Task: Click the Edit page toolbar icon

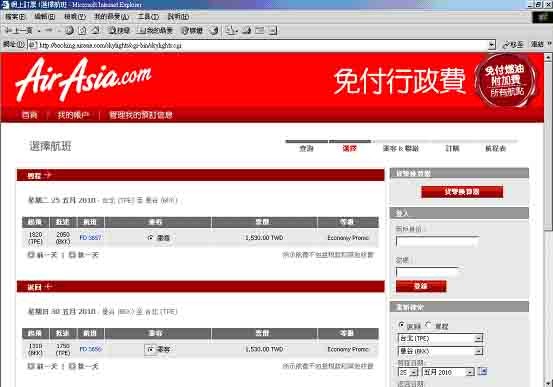Action: pos(260,30)
